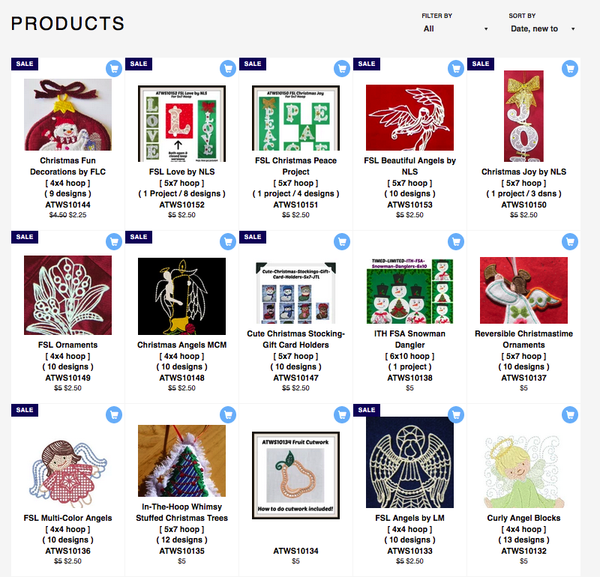Add ATWS10134 Fruit Cutwork to cart
The height and width of the screenshot is (577, 600).
[x=342, y=415]
